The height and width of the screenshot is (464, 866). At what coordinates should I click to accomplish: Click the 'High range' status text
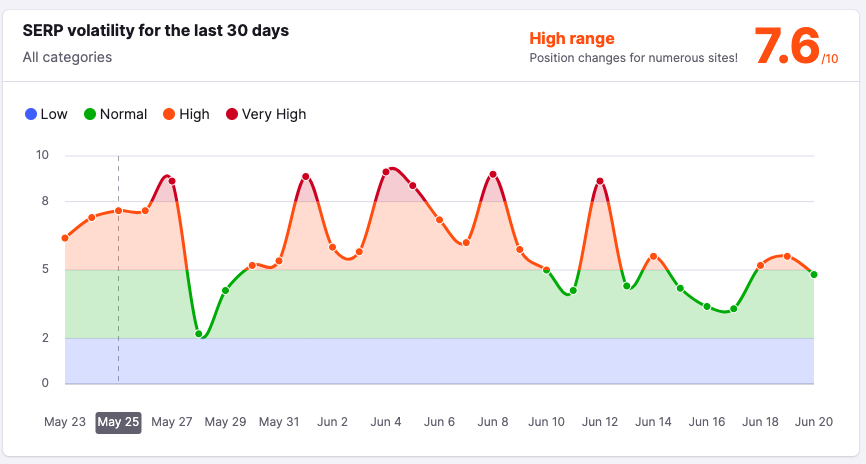572,38
